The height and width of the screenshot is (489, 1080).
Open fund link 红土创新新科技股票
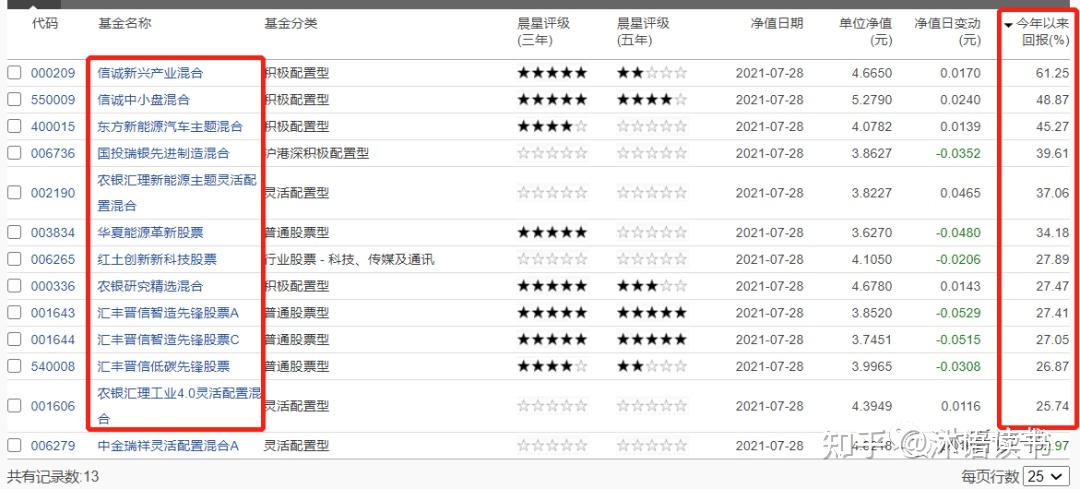[157, 260]
